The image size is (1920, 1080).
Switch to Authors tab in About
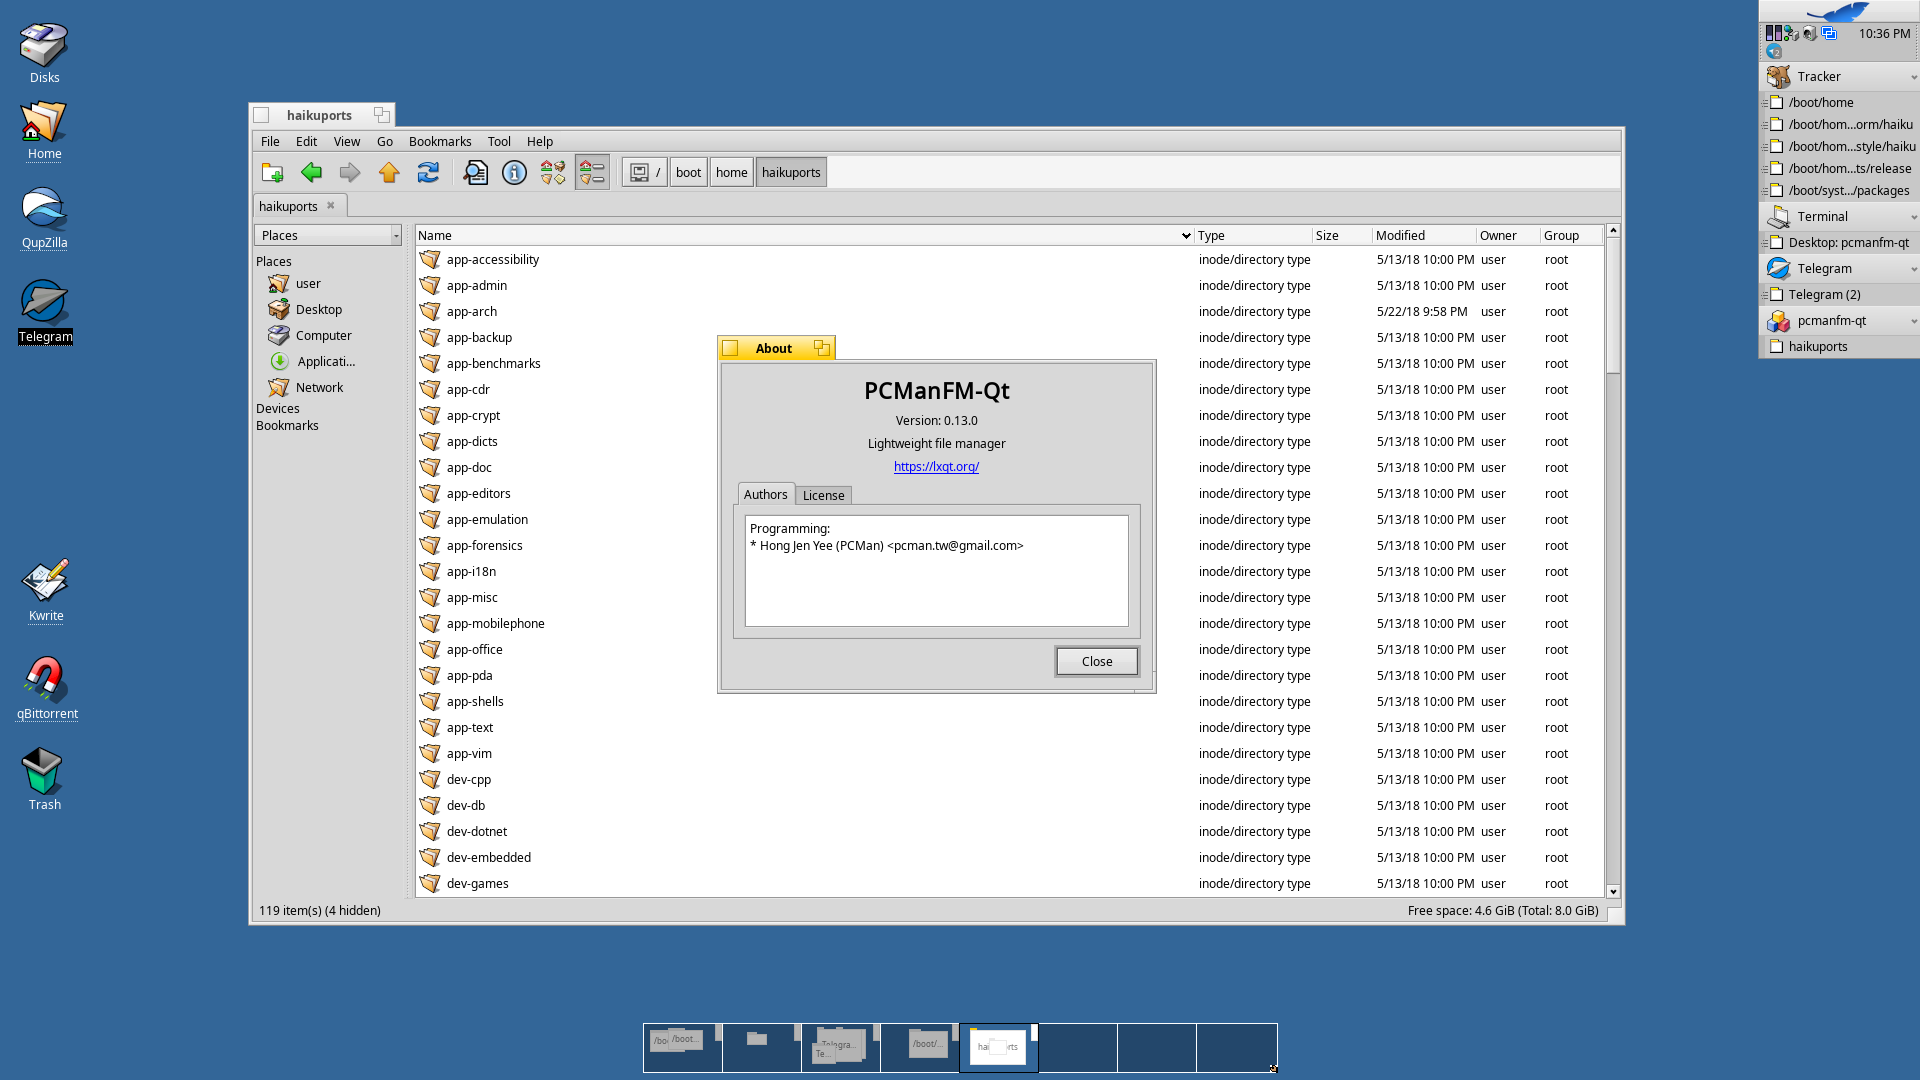tap(765, 494)
